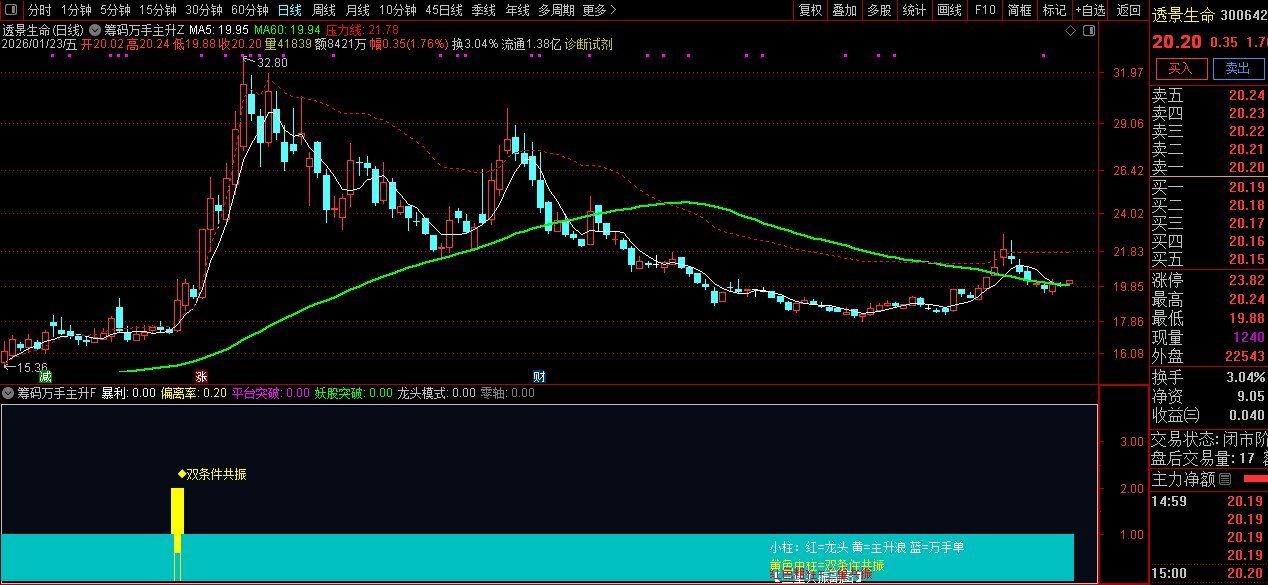Open the 画线 drawing tools
The width and height of the screenshot is (1268, 585).
950,10
